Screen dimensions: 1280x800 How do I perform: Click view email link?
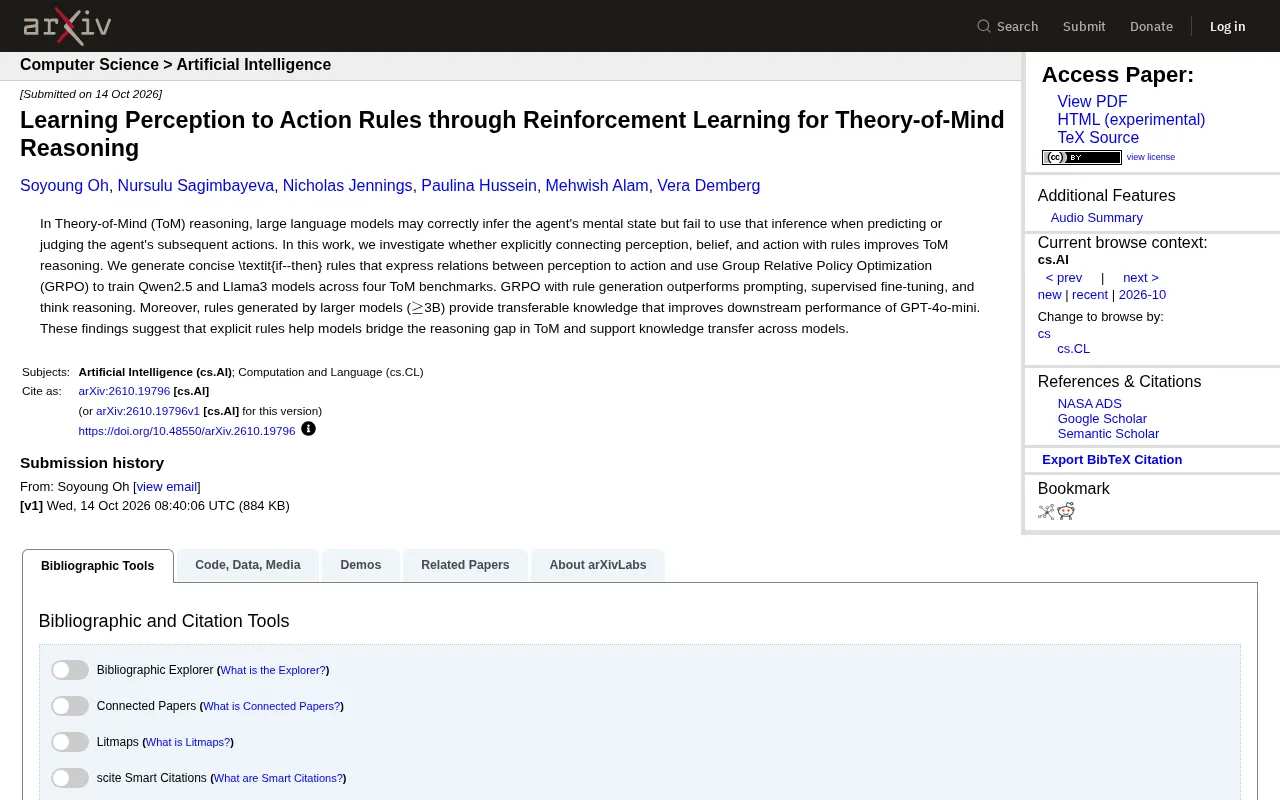tap(167, 487)
